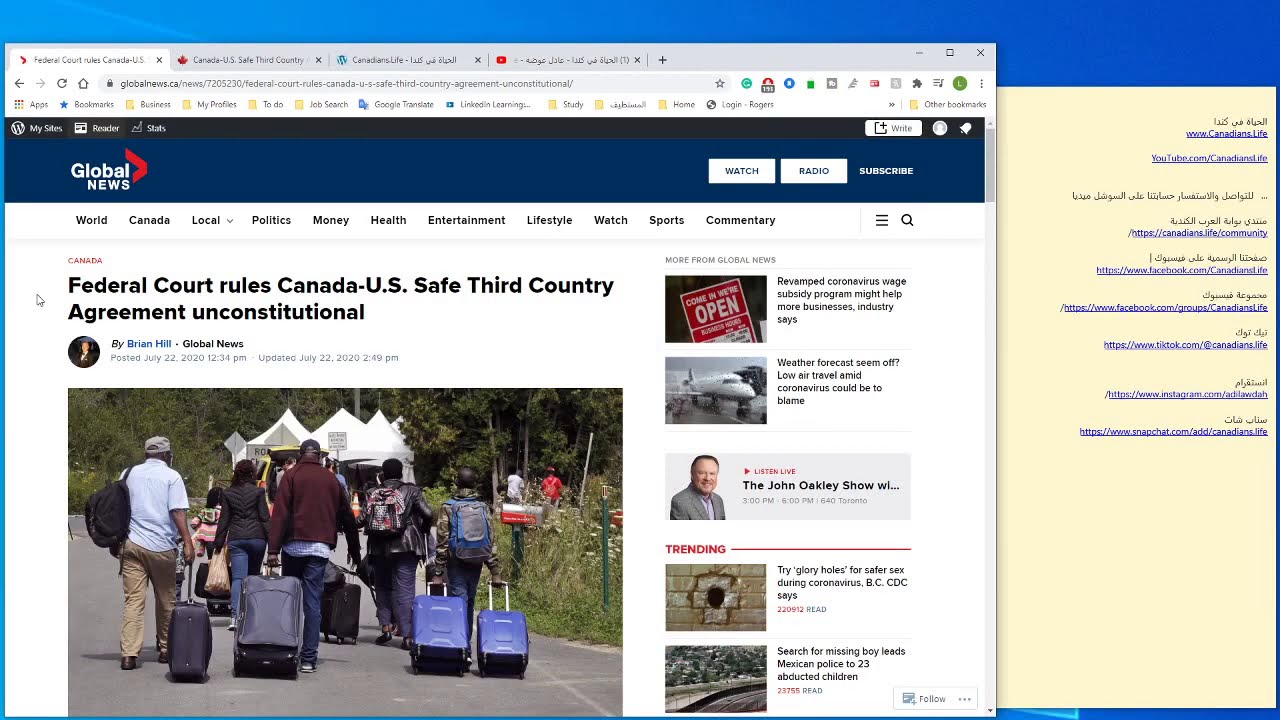Click the home icon in browser toolbar
Image resolution: width=1280 pixels, height=720 pixels.
tap(83, 84)
